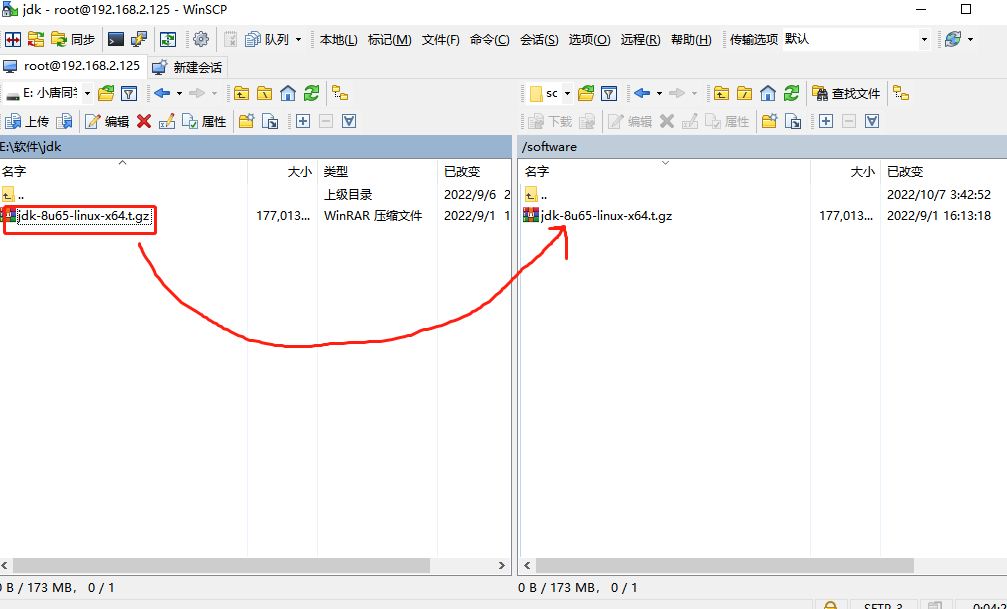The height and width of the screenshot is (609, 1007).
Task: Click local Rename pencil icon
Action: [166, 121]
